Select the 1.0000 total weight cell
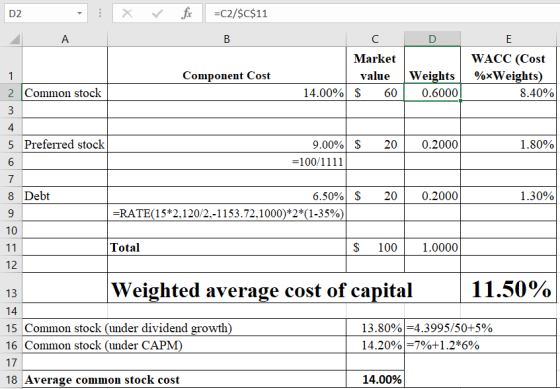 coord(432,247)
